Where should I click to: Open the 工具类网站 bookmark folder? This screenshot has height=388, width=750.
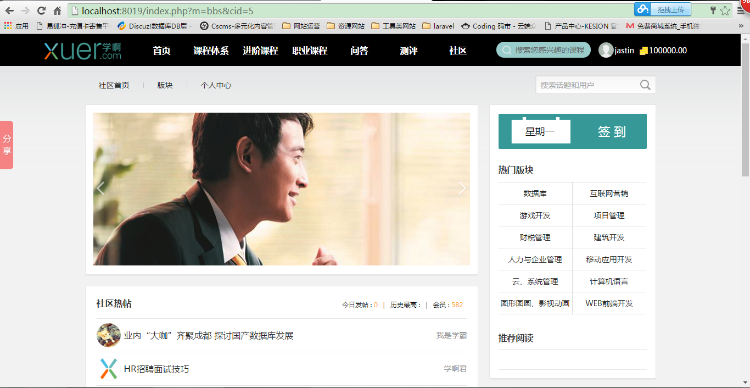pyautogui.click(x=393, y=26)
